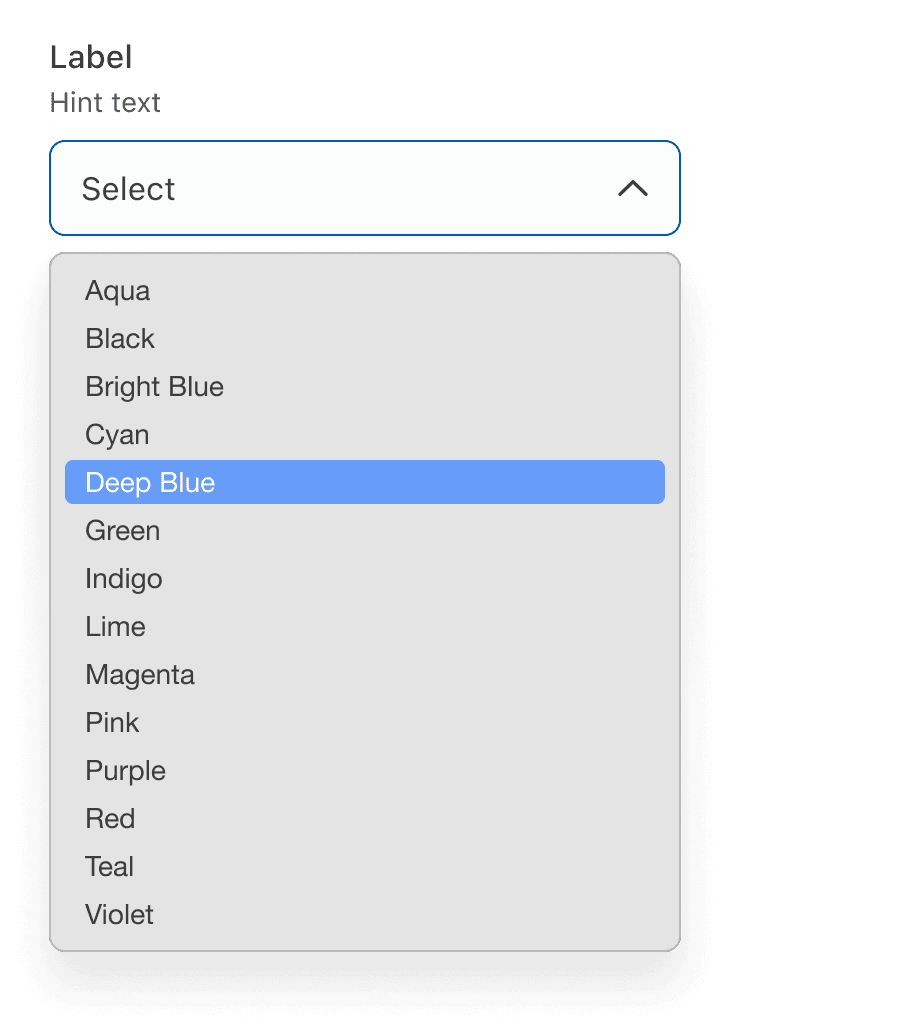Viewport: 897px width, 1032px height.
Task: Click the "Label" field label
Action: (91, 57)
